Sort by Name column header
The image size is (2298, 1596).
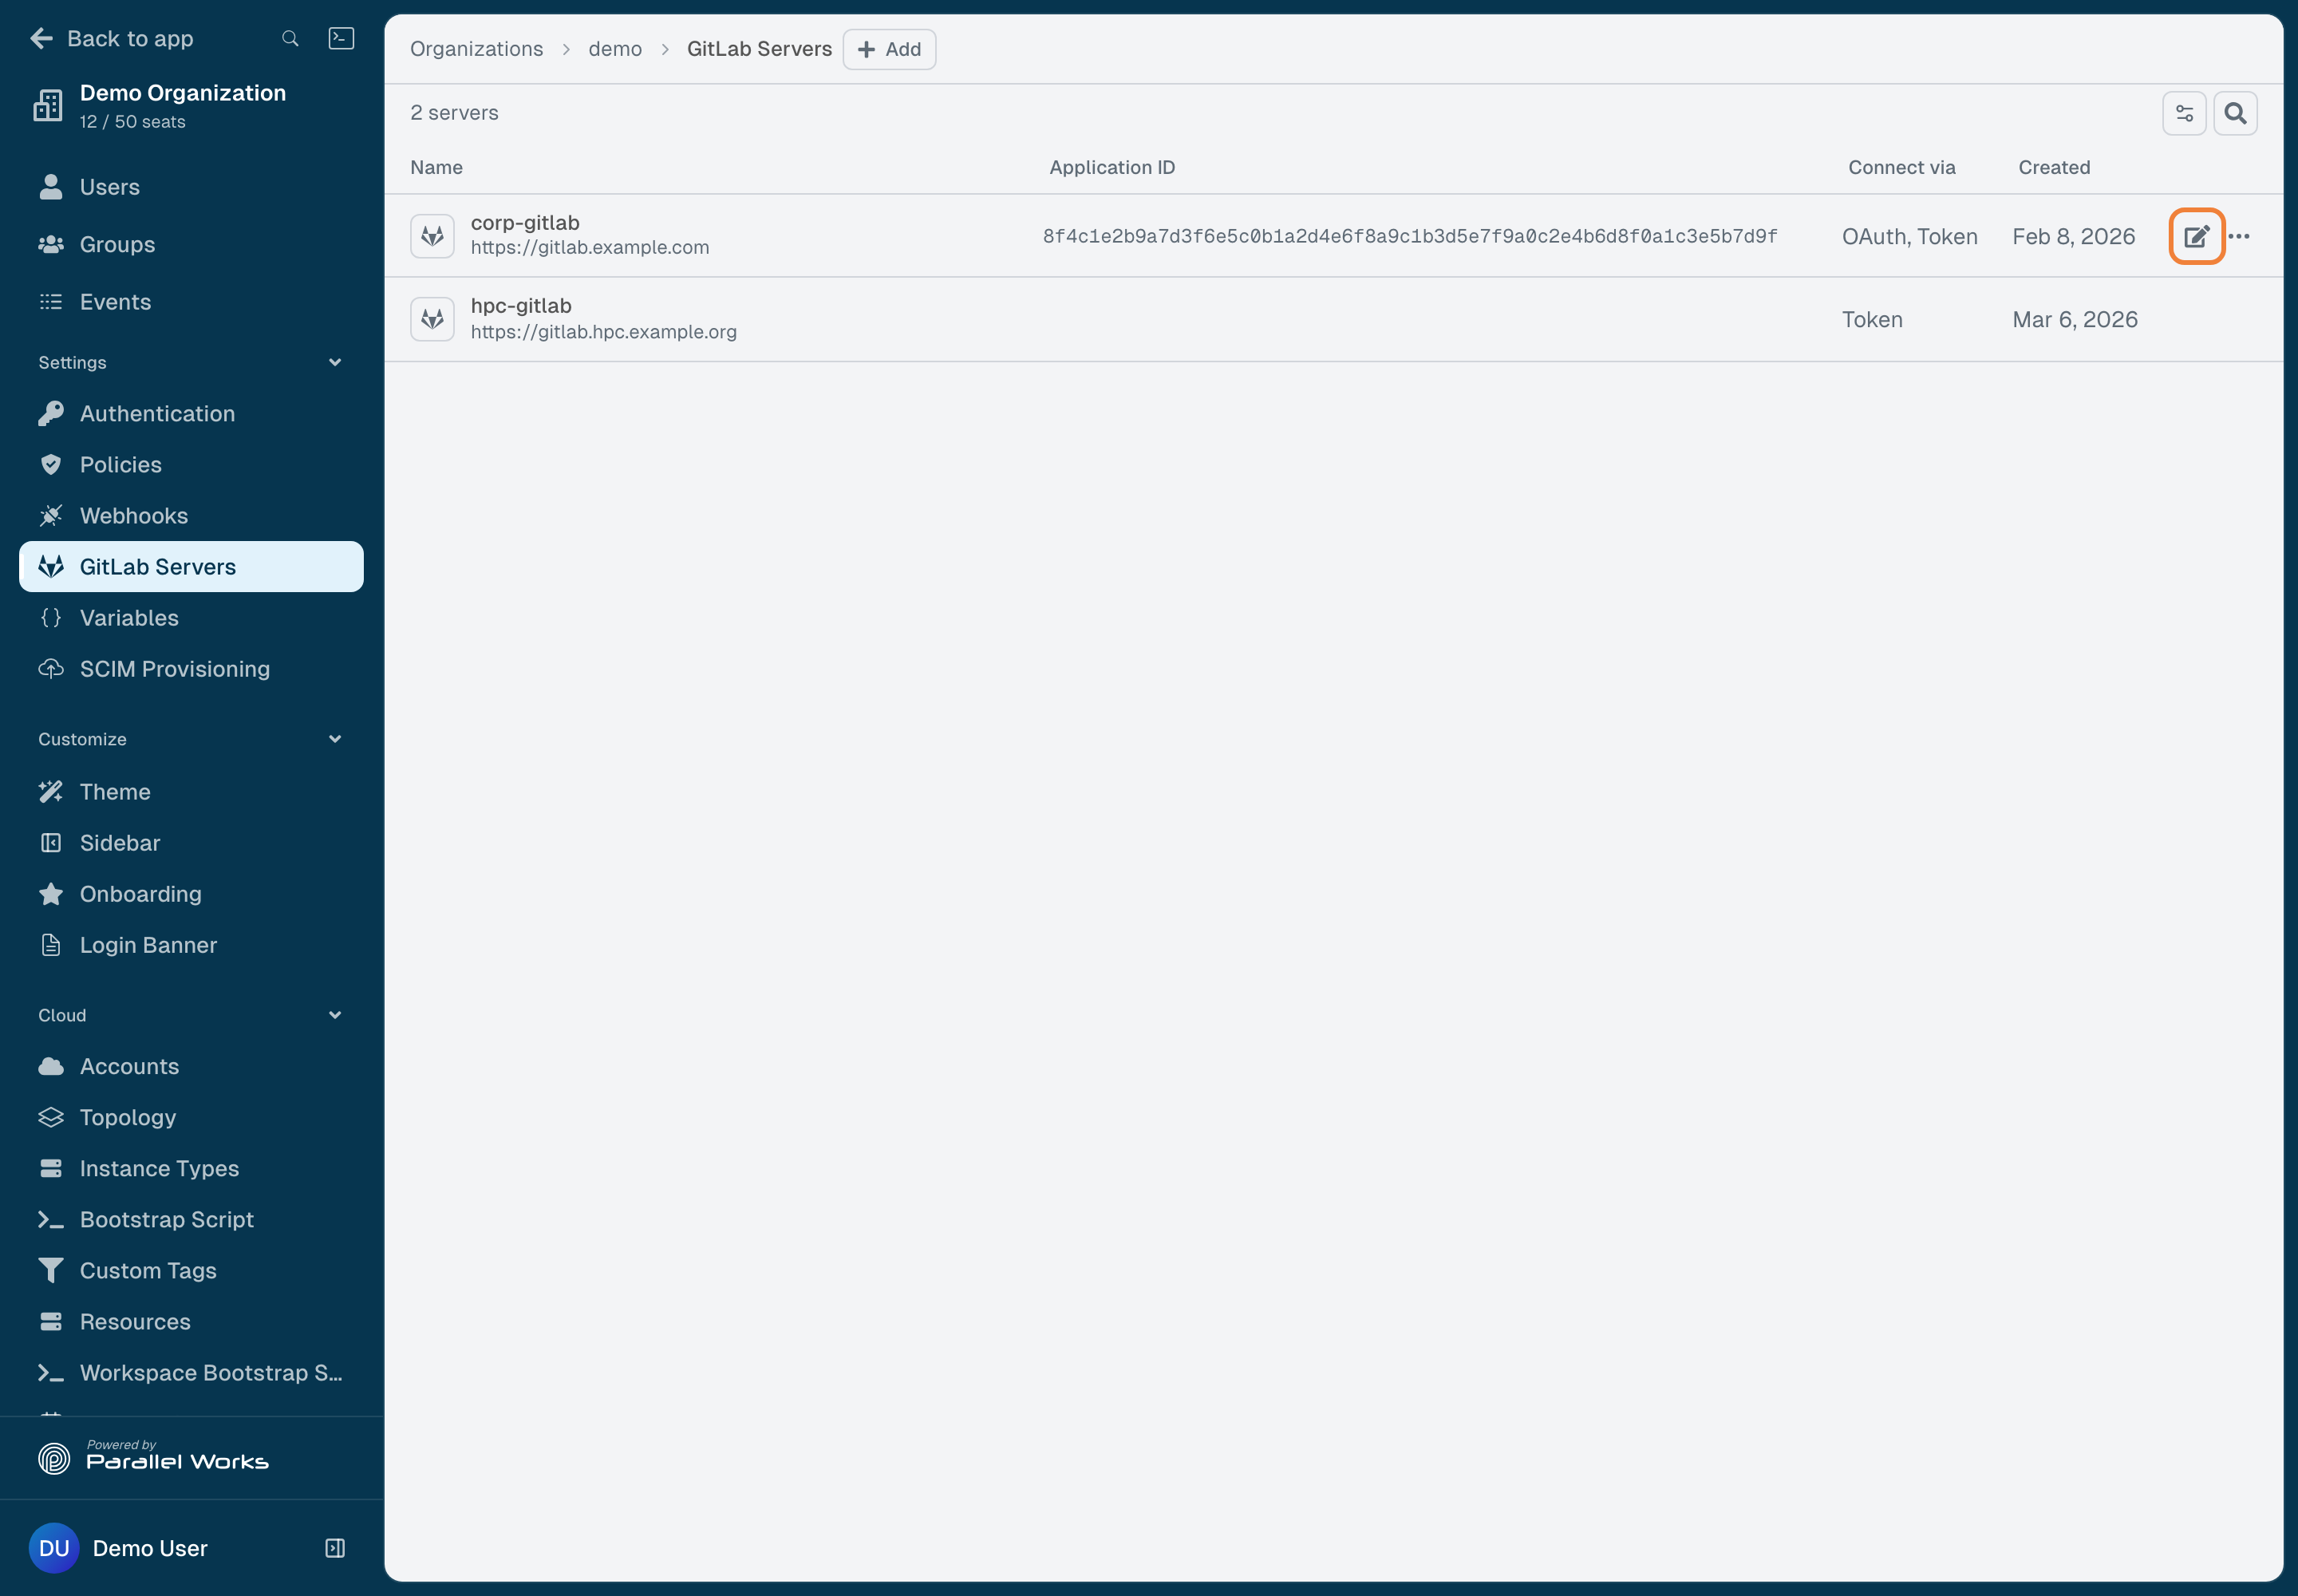point(436,167)
